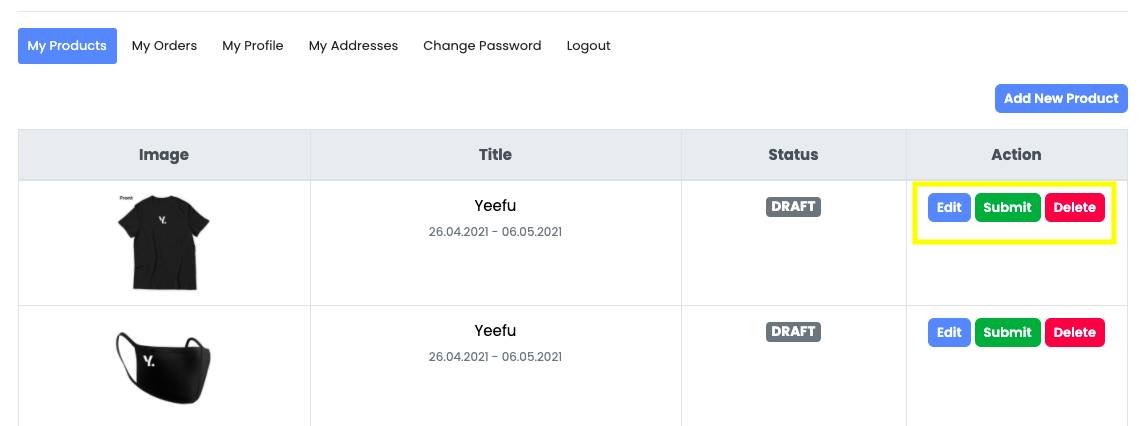Click the Status column header

coord(793,154)
